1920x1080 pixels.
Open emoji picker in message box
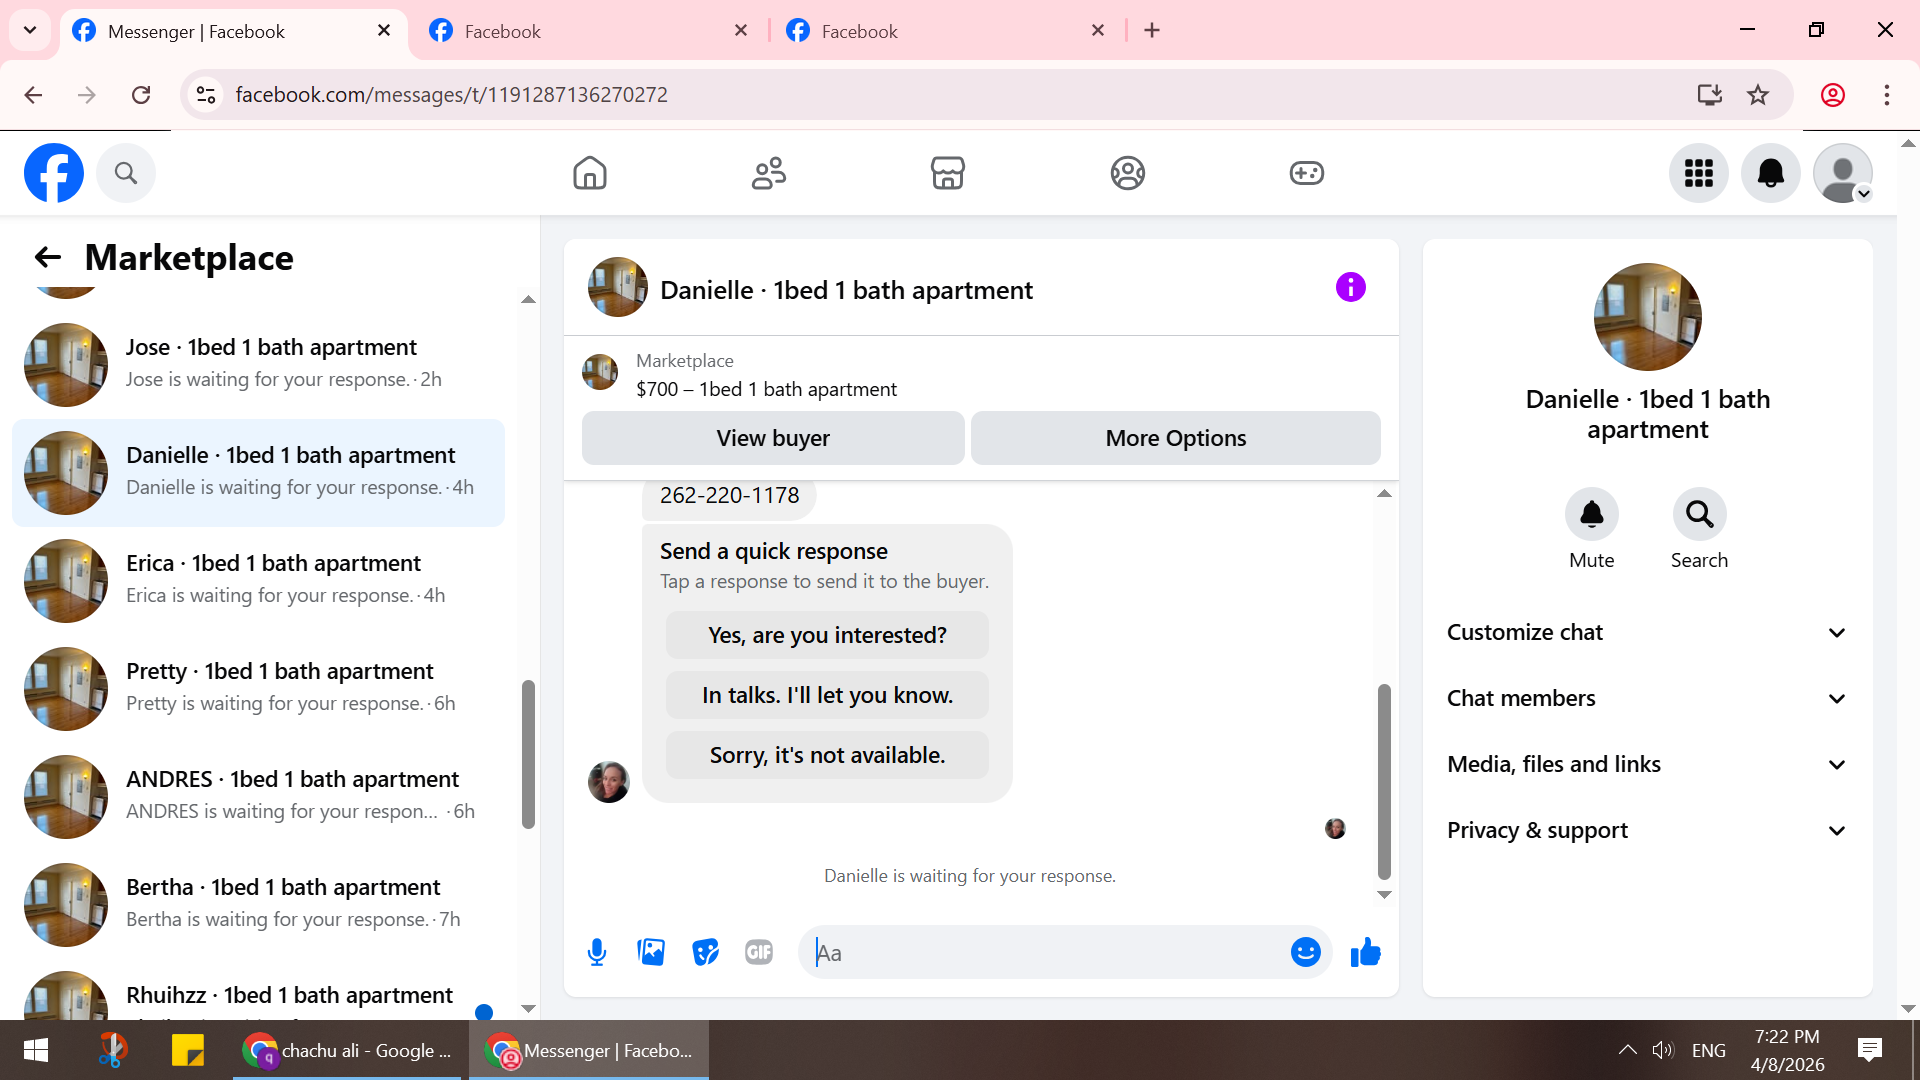click(x=1305, y=952)
